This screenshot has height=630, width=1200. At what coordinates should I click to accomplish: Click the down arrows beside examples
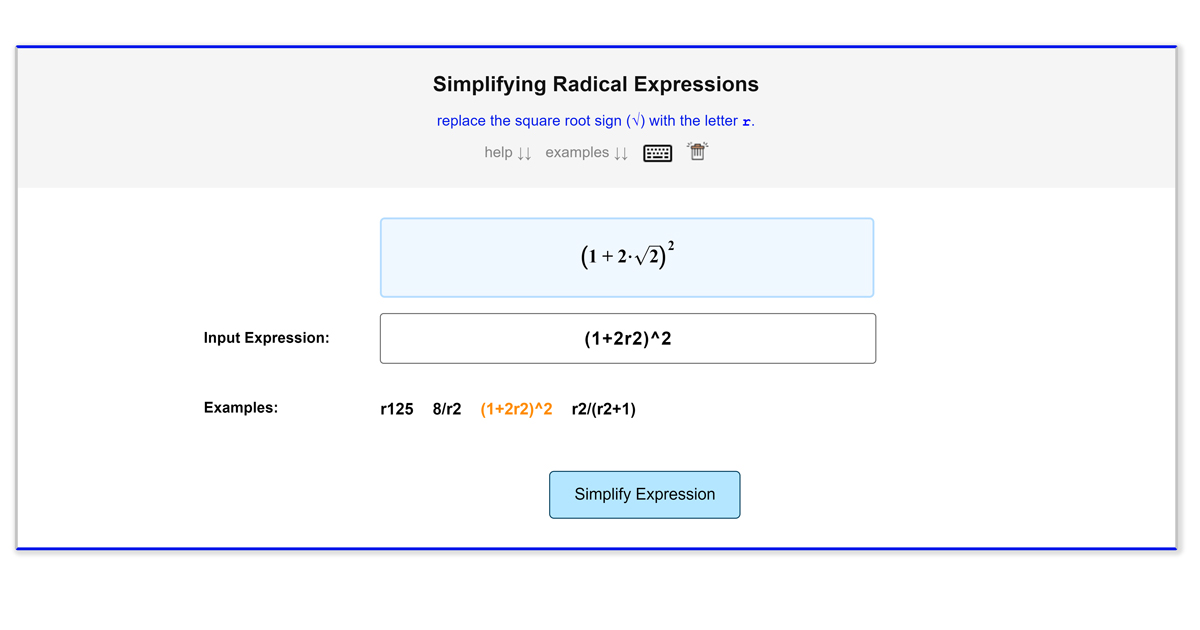pyautogui.click(x=621, y=154)
